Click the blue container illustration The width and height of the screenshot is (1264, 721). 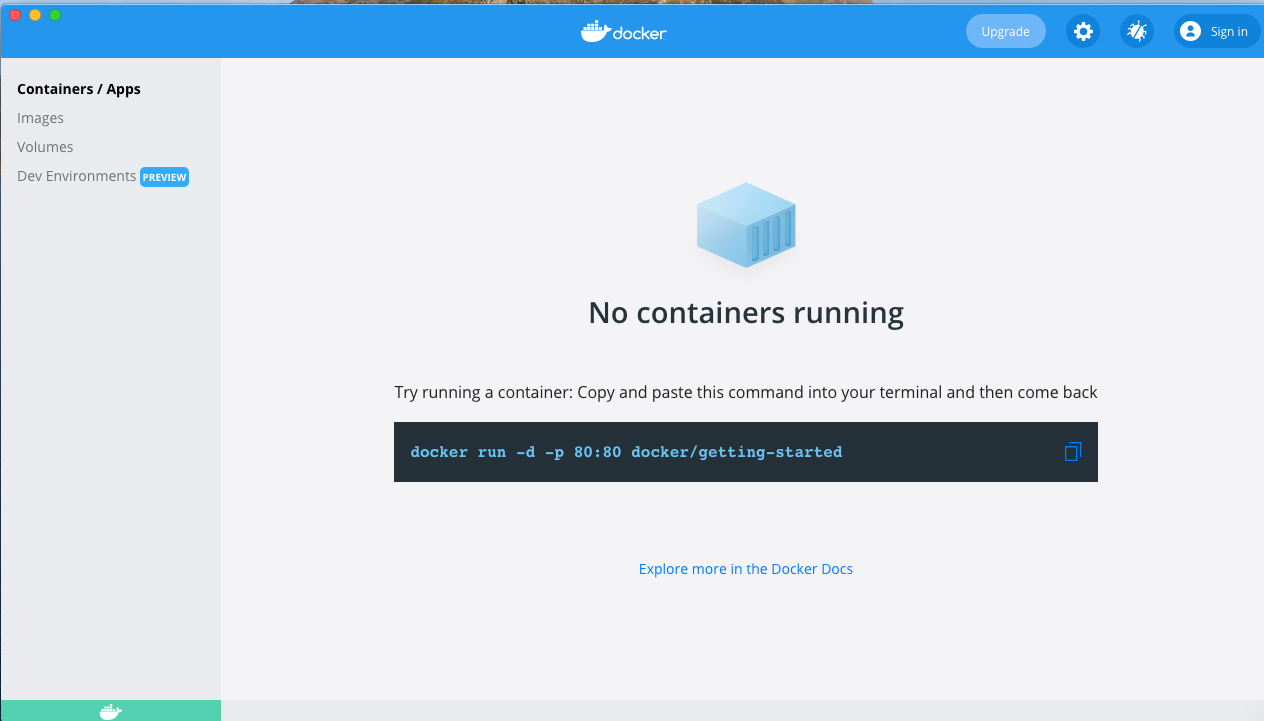tap(746, 225)
